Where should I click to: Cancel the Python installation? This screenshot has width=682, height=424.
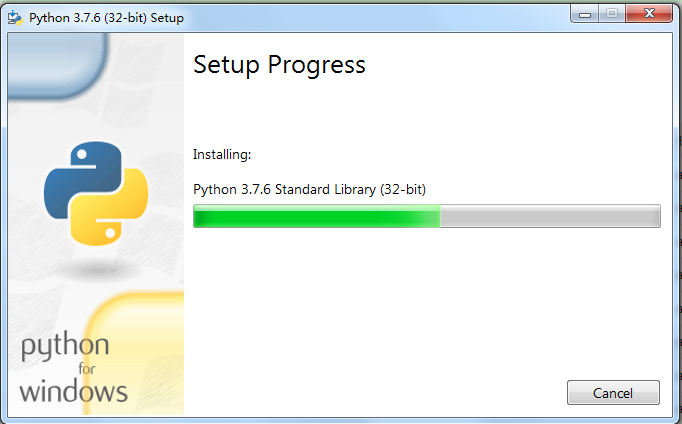coord(613,393)
